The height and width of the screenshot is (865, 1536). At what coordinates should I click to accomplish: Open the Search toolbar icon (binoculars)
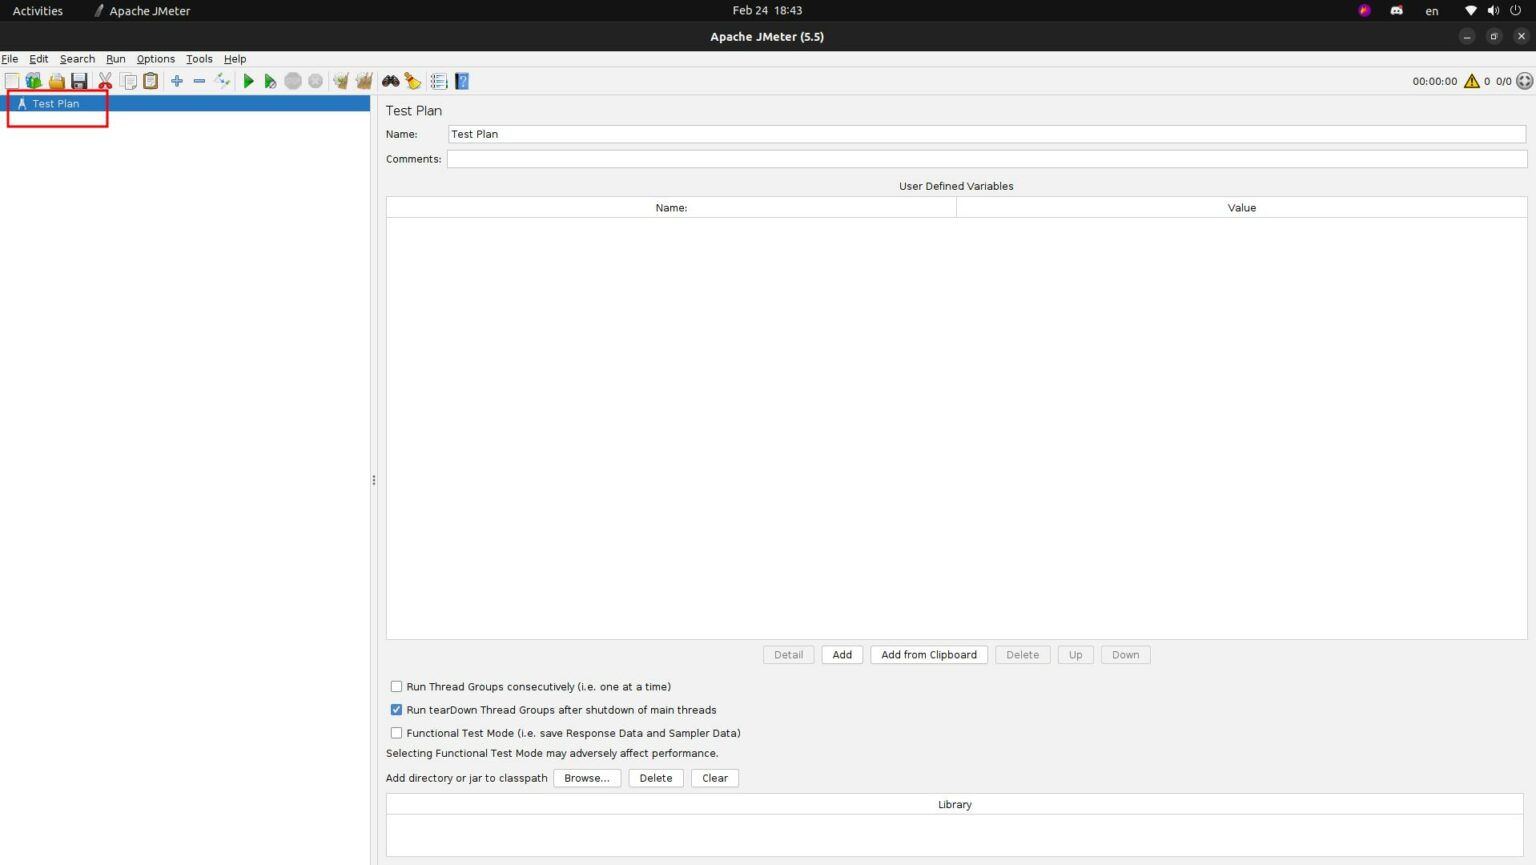pyautogui.click(x=390, y=81)
